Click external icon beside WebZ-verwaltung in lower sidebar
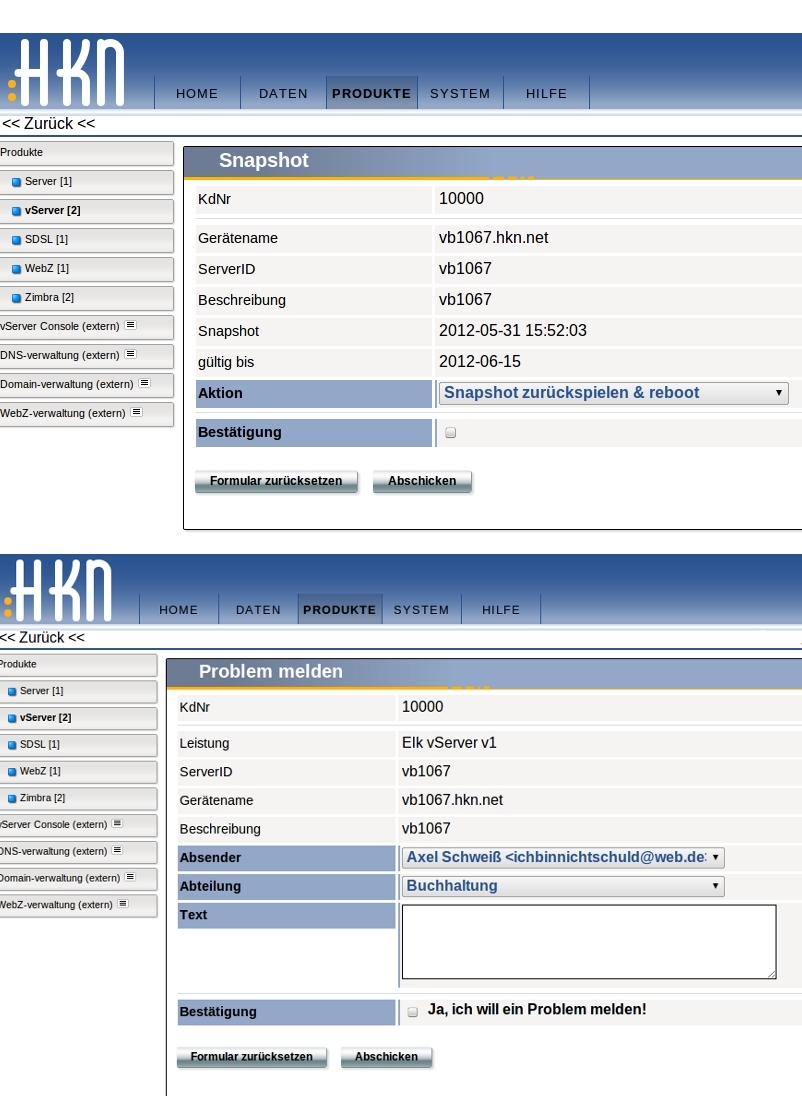 click(123, 904)
